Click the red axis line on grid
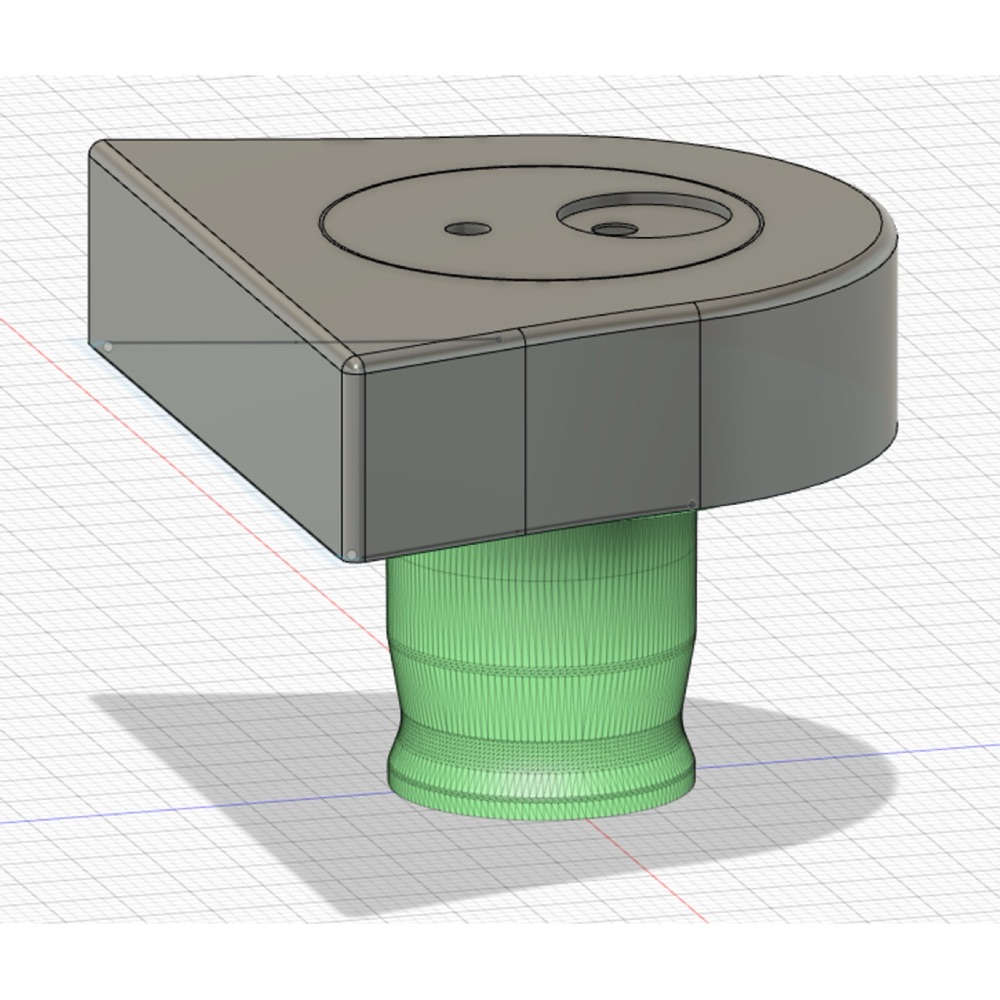 pos(191,446)
